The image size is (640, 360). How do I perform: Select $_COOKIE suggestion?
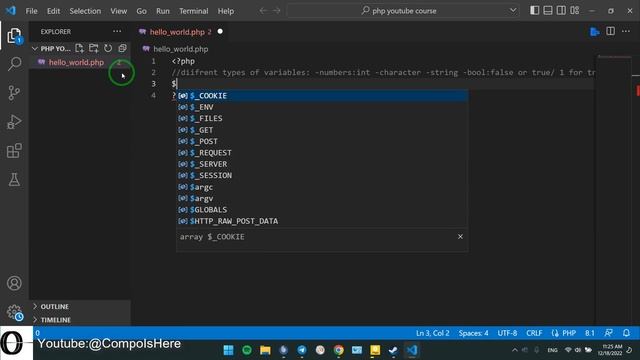[322, 96]
